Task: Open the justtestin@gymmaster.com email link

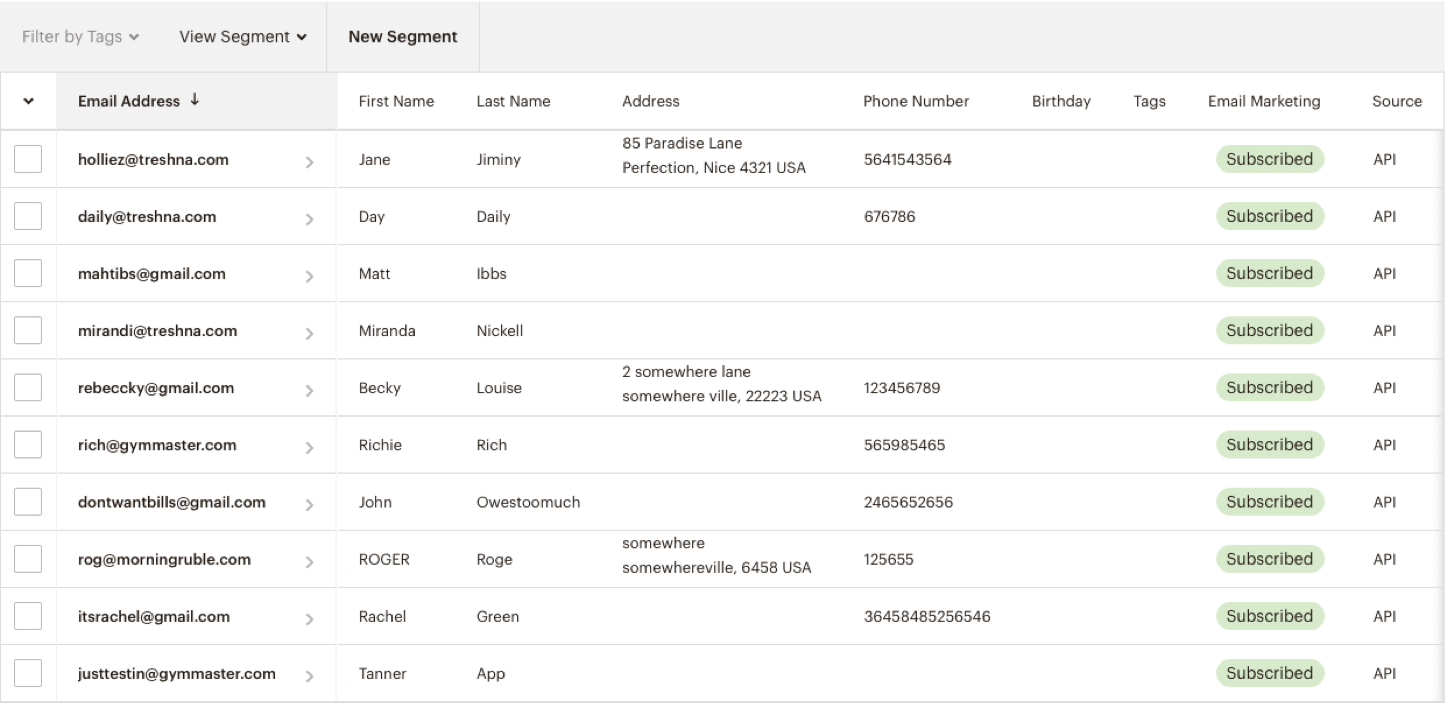Action: pos(177,674)
